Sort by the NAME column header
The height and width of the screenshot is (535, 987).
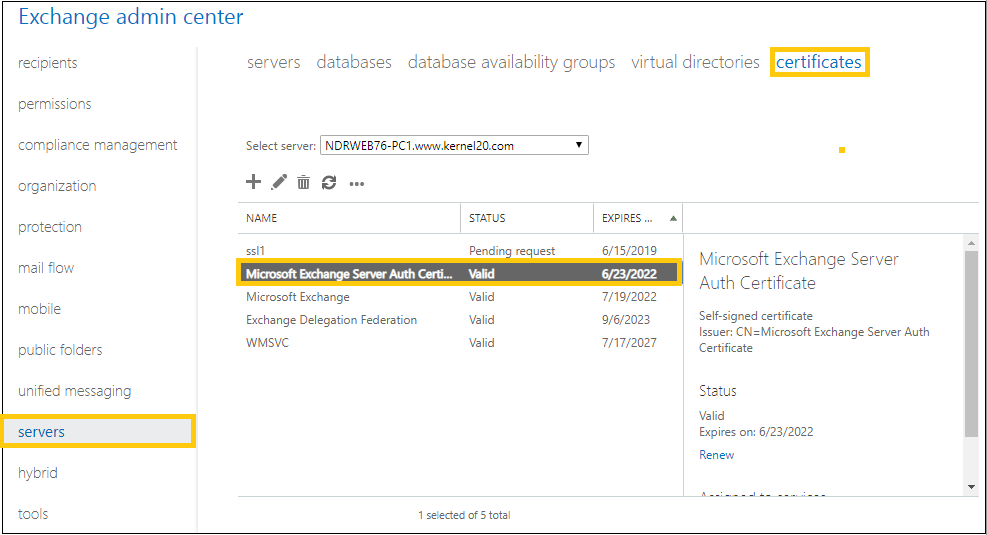click(261, 218)
